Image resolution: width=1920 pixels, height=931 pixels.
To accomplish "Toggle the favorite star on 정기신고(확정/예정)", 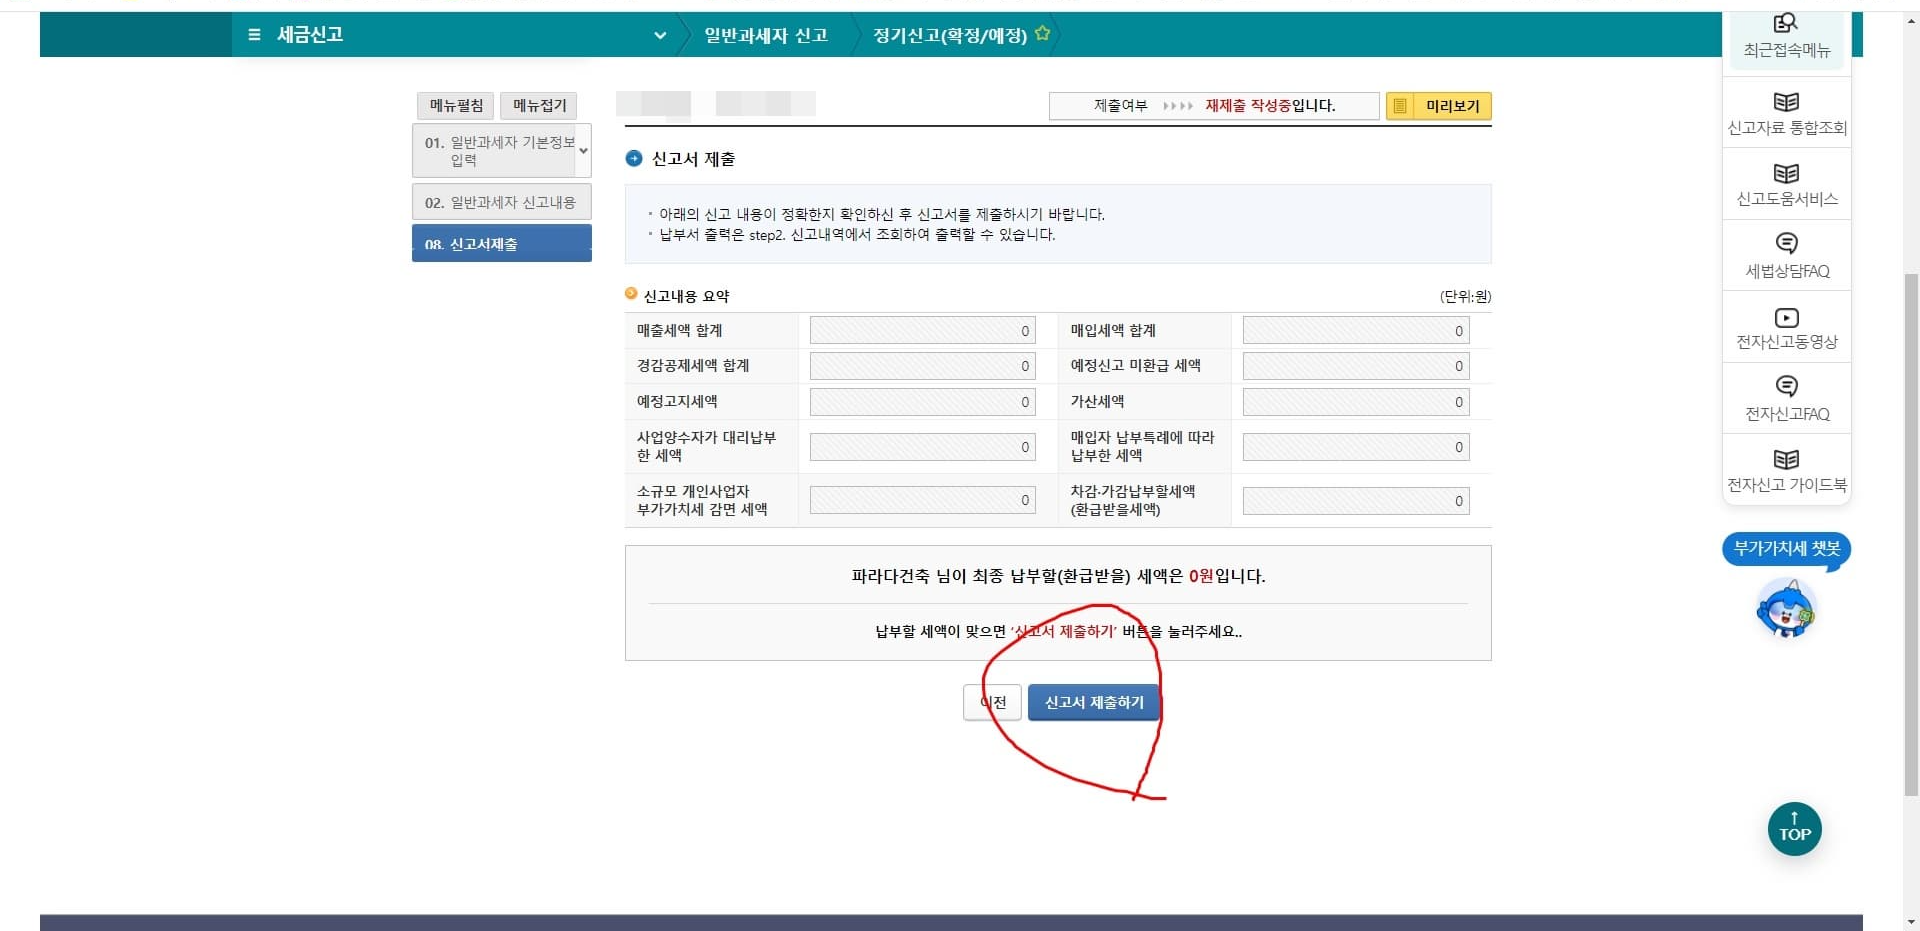I will (x=1042, y=31).
